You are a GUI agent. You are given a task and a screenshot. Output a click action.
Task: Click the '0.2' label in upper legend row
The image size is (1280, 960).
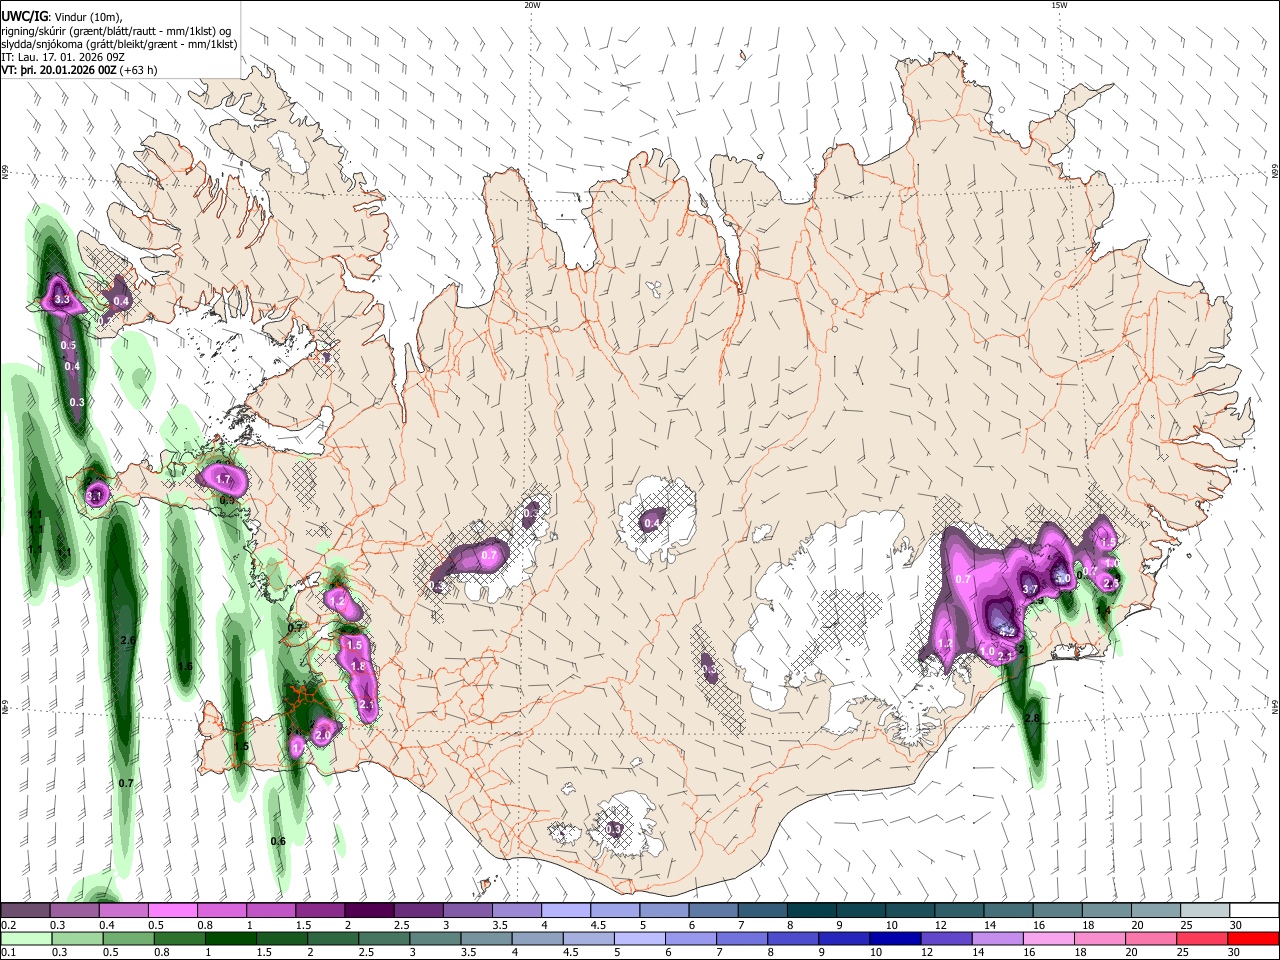7,924
